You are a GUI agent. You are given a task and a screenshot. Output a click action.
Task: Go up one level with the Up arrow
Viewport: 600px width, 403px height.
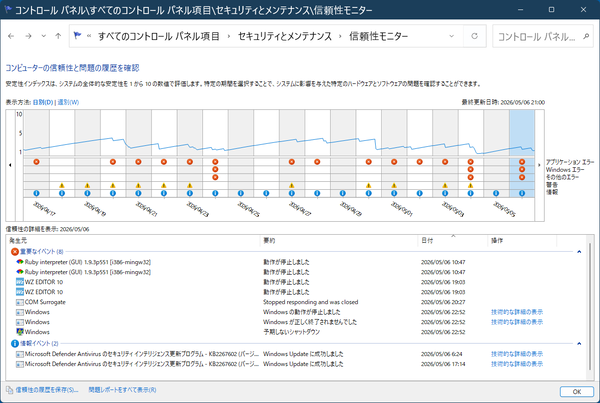[58, 36]
